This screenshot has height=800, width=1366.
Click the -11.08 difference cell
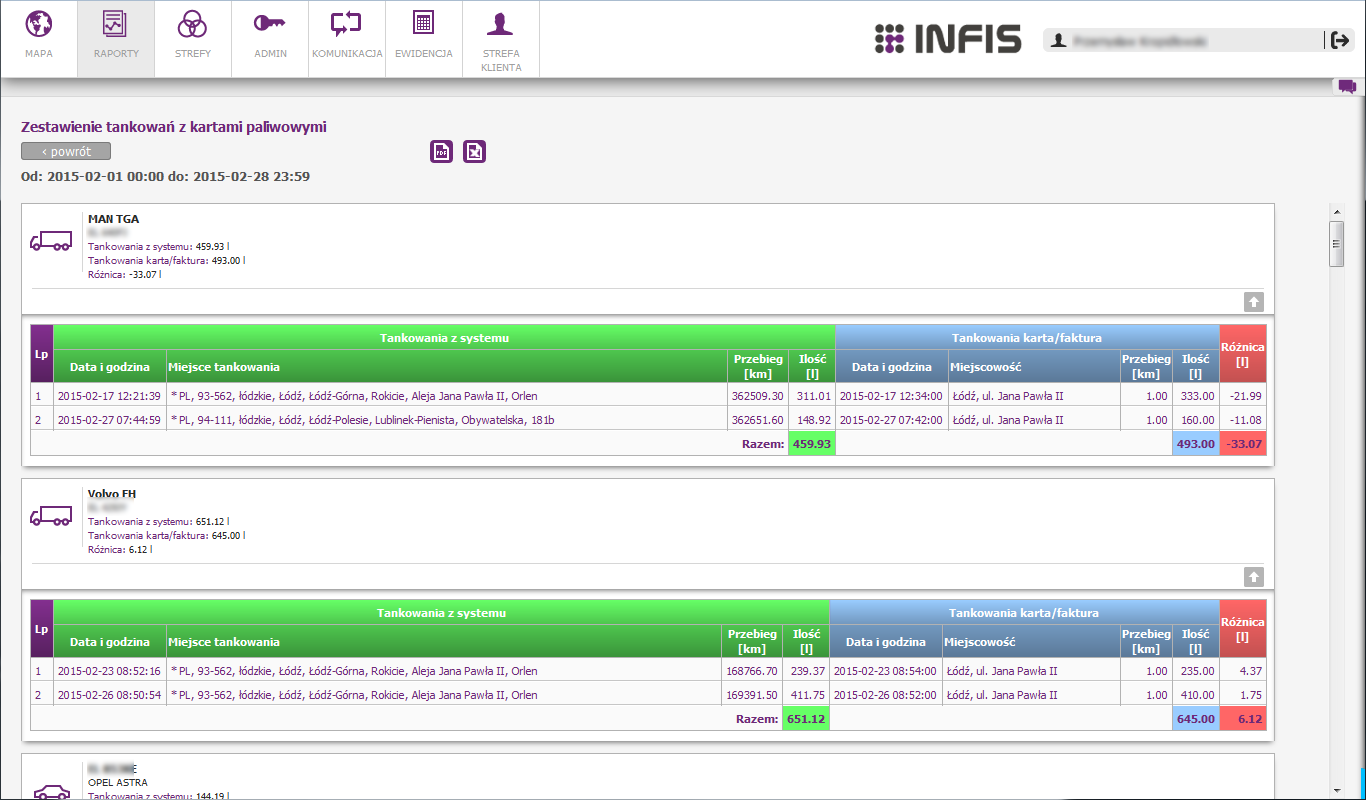click(1243, 420)
